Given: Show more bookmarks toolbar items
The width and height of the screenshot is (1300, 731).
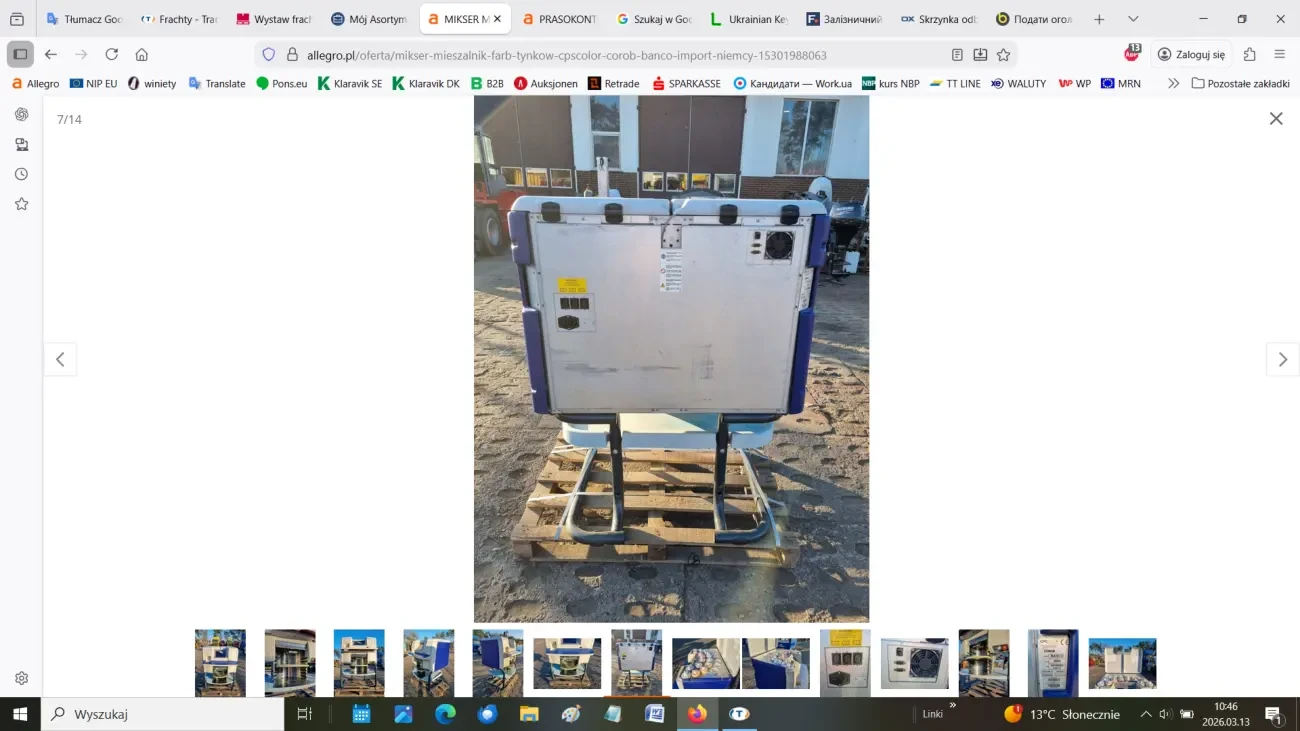Looking at the screenshot, I should tap(1173, 84).
